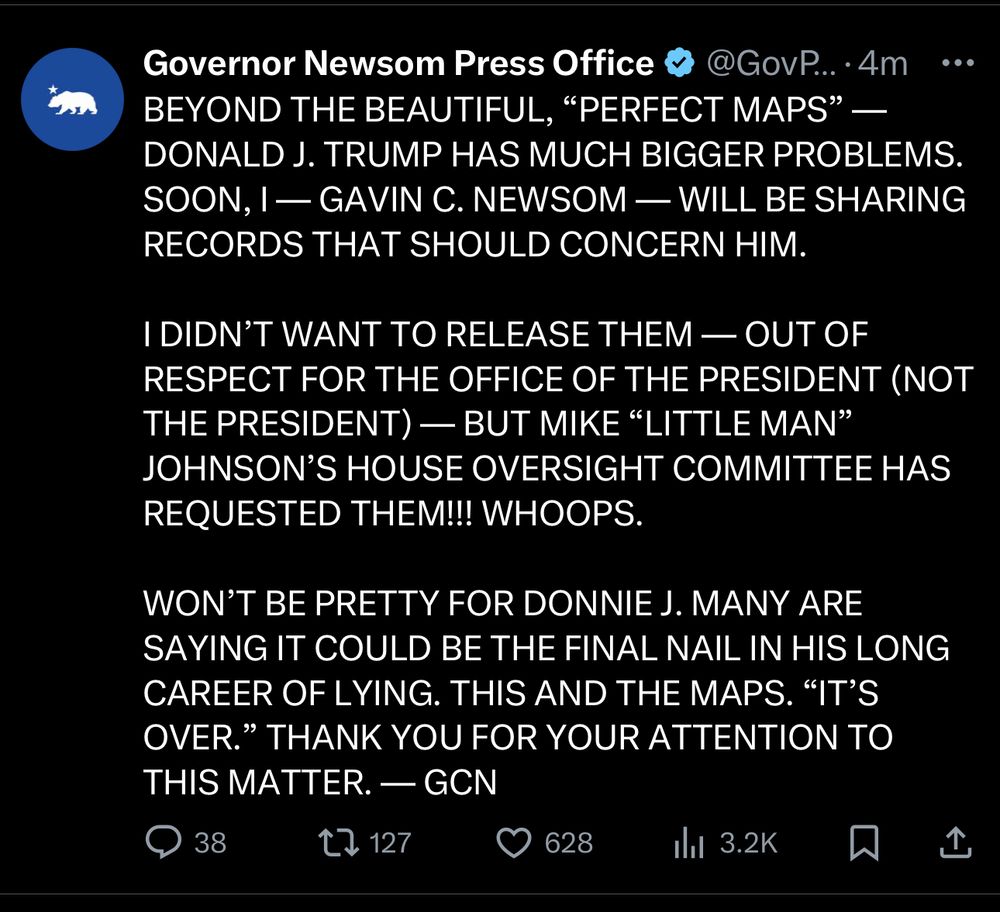Click the 628 likes count
This screenshot has height=912, width=1000.
pos(569,842)
